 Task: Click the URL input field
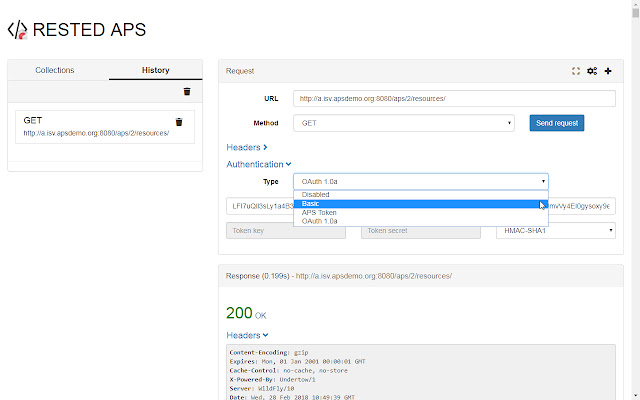455,99
